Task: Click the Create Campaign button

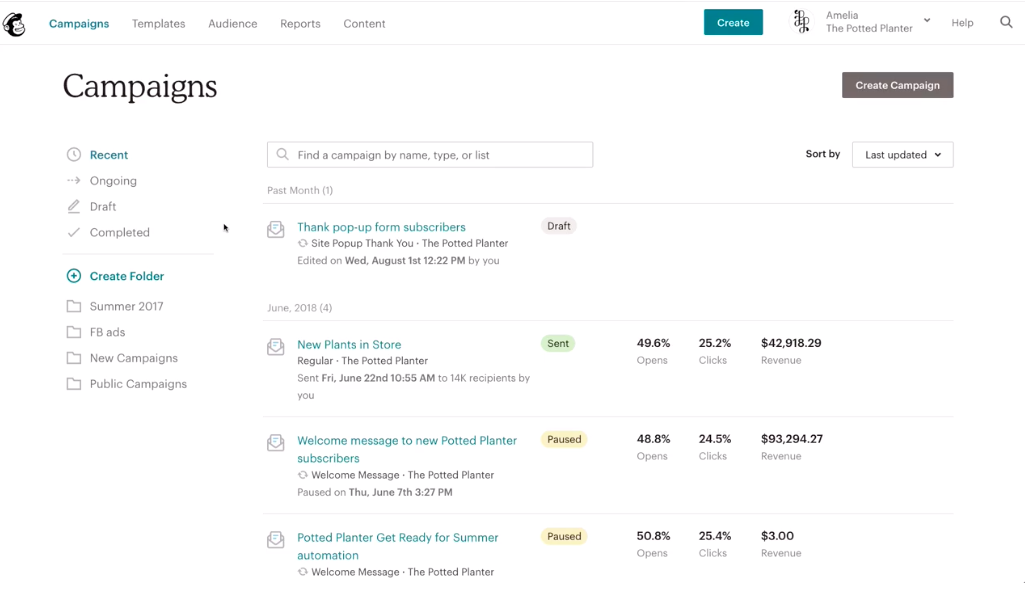Action: tap(897, 85)
